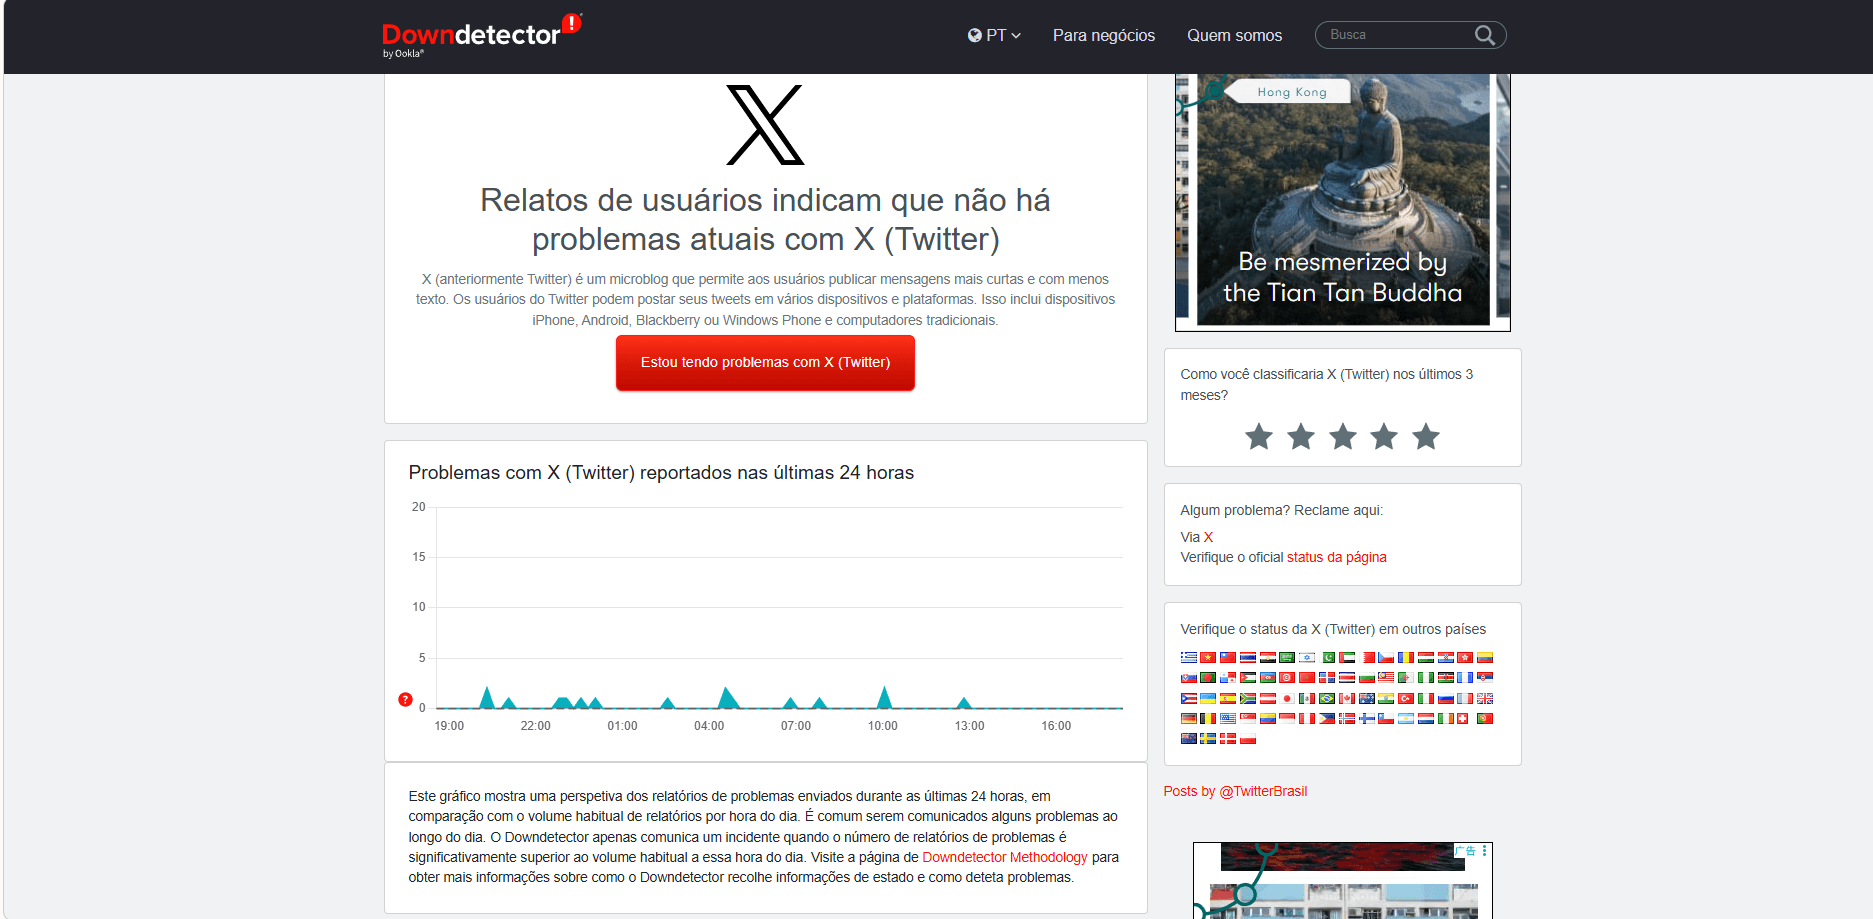Open Posts by @TwitterBrasil link
This screenshot has width=1873, height=919.
(1235, 791)
